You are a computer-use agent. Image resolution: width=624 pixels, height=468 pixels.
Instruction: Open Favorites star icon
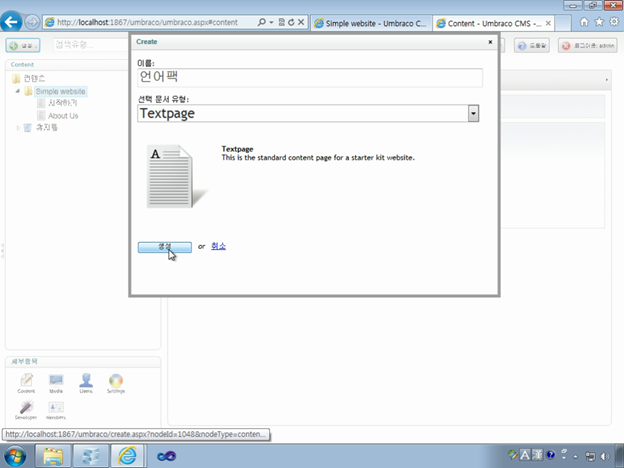[x=599, y=22]
